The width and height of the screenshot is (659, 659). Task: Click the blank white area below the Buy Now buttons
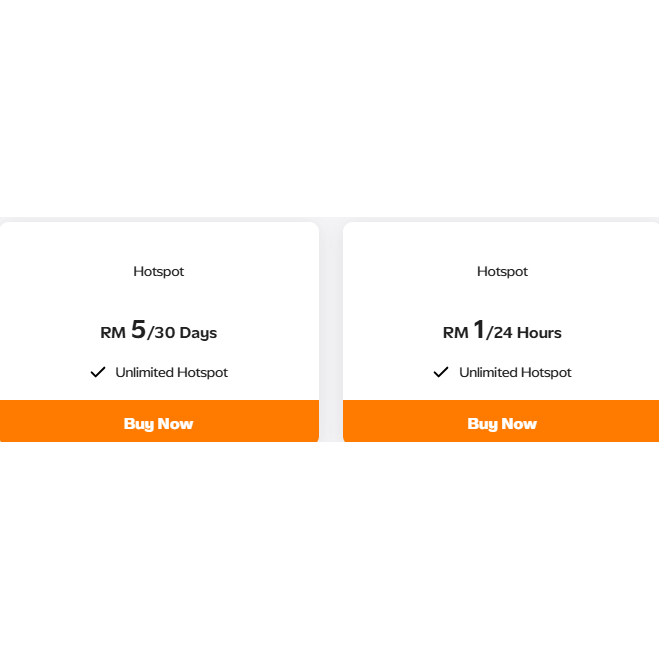[x=330, y=550]
